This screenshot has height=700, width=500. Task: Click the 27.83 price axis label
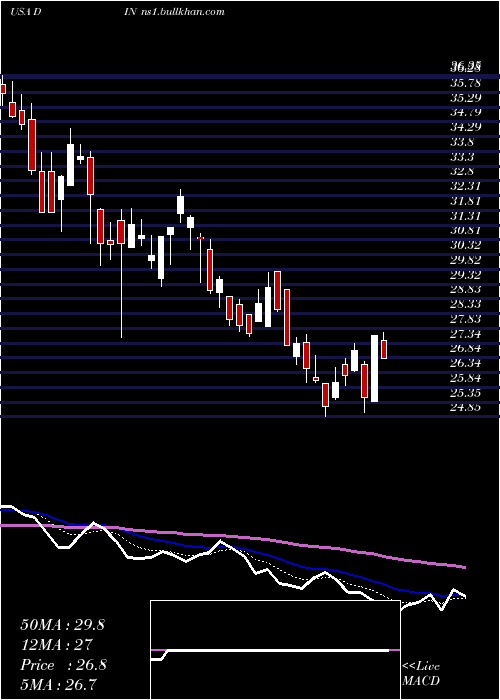pyautogui.click(x=466, y=319)
